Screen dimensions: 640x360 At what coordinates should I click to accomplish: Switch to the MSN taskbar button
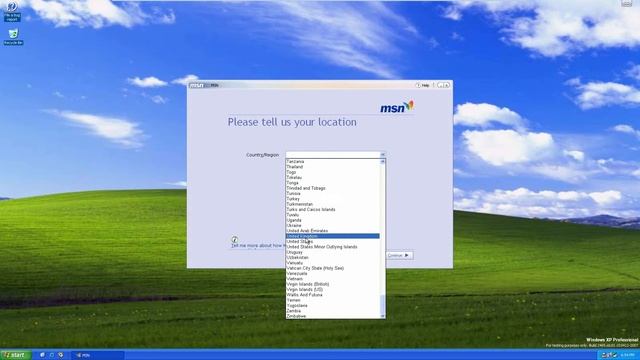(98, 355)
